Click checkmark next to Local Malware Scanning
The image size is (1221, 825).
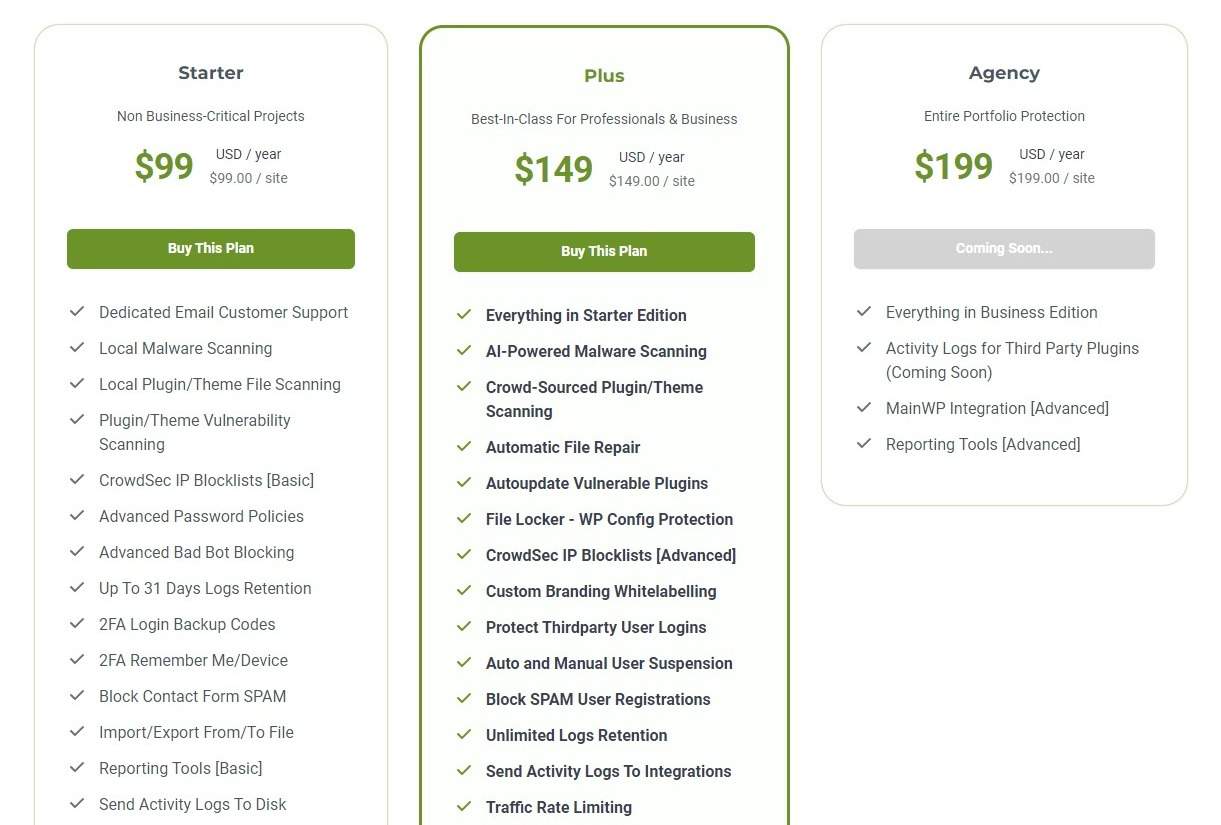pyautogui.click(x=76, y=347)
